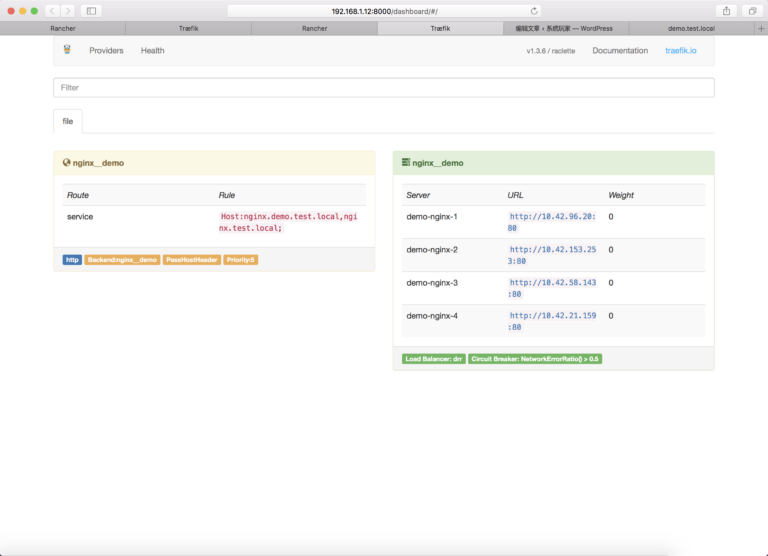
Task: Click the service route cell
Action: click(80, 217)
